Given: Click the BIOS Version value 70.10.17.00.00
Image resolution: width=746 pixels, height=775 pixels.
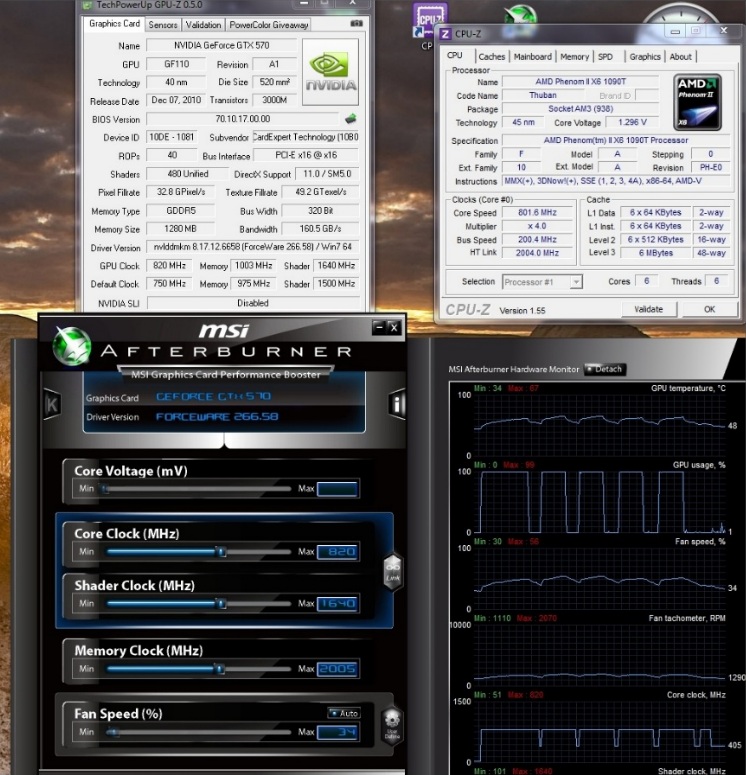Looking at the screenshot, I should 242,119.
